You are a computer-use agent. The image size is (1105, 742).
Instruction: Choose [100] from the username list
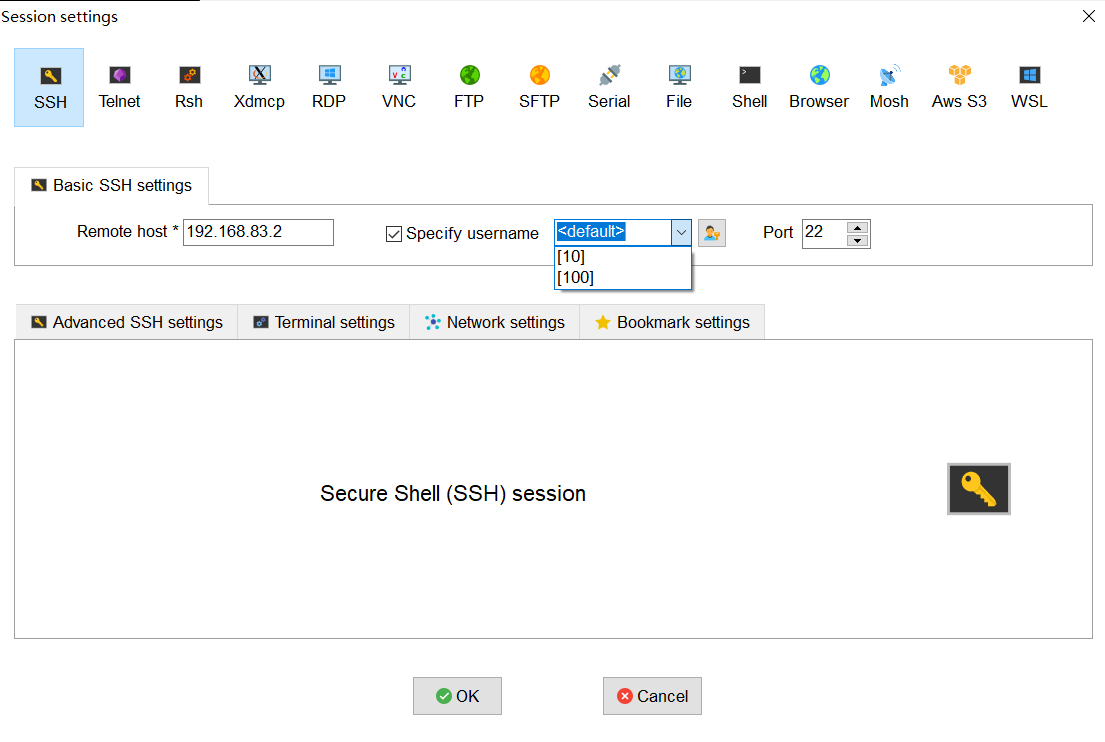click(x=622, y=278)
